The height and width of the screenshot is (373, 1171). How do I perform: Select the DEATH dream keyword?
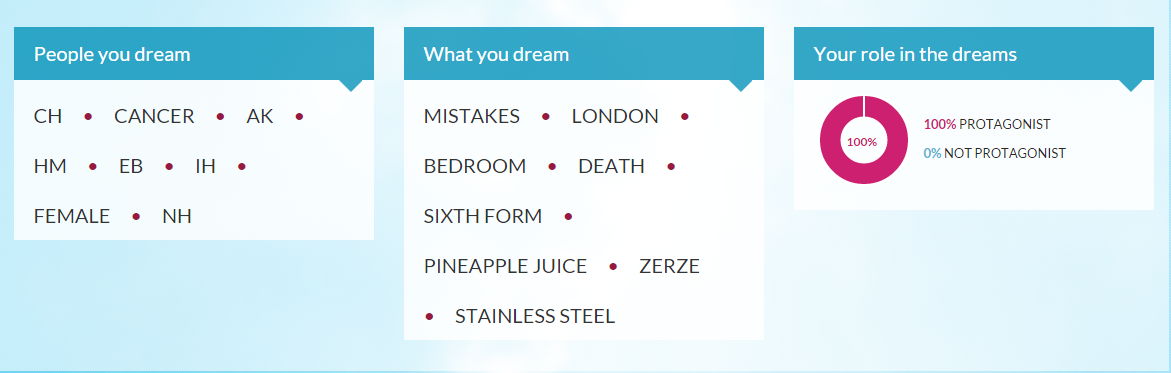612,167
